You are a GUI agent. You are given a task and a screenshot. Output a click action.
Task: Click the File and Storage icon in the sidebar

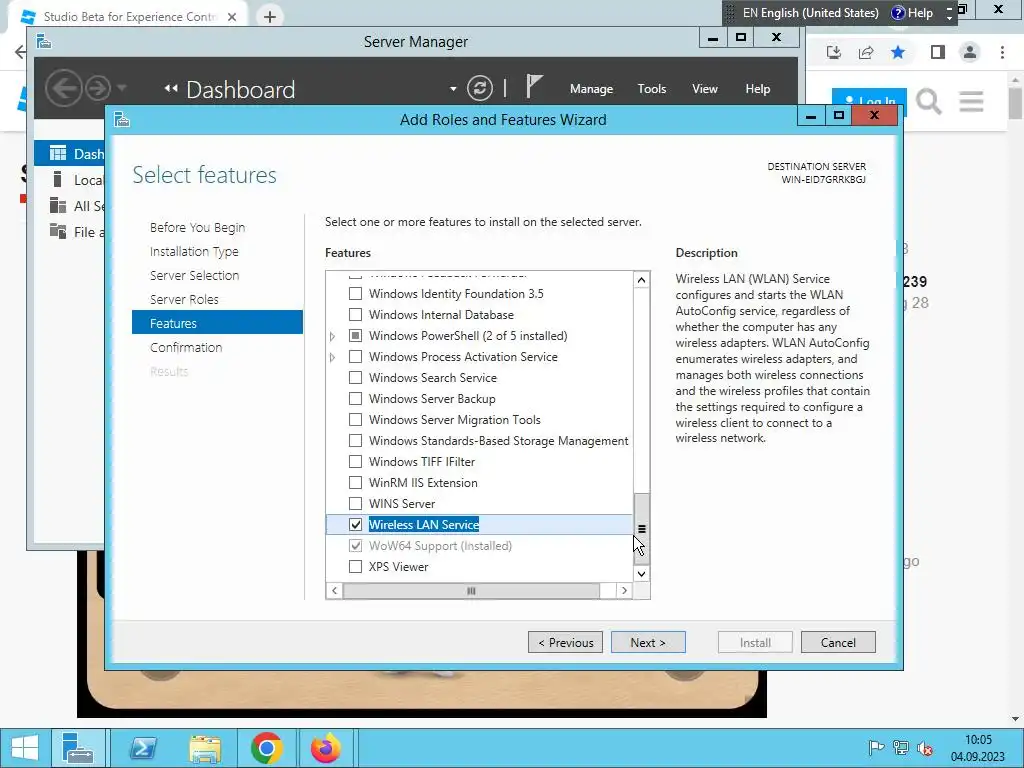tap(57, 231)
